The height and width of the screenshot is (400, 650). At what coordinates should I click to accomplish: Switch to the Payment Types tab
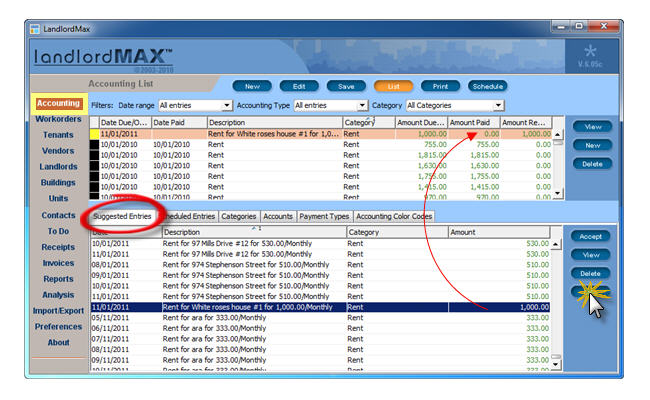tap(324, 216)
